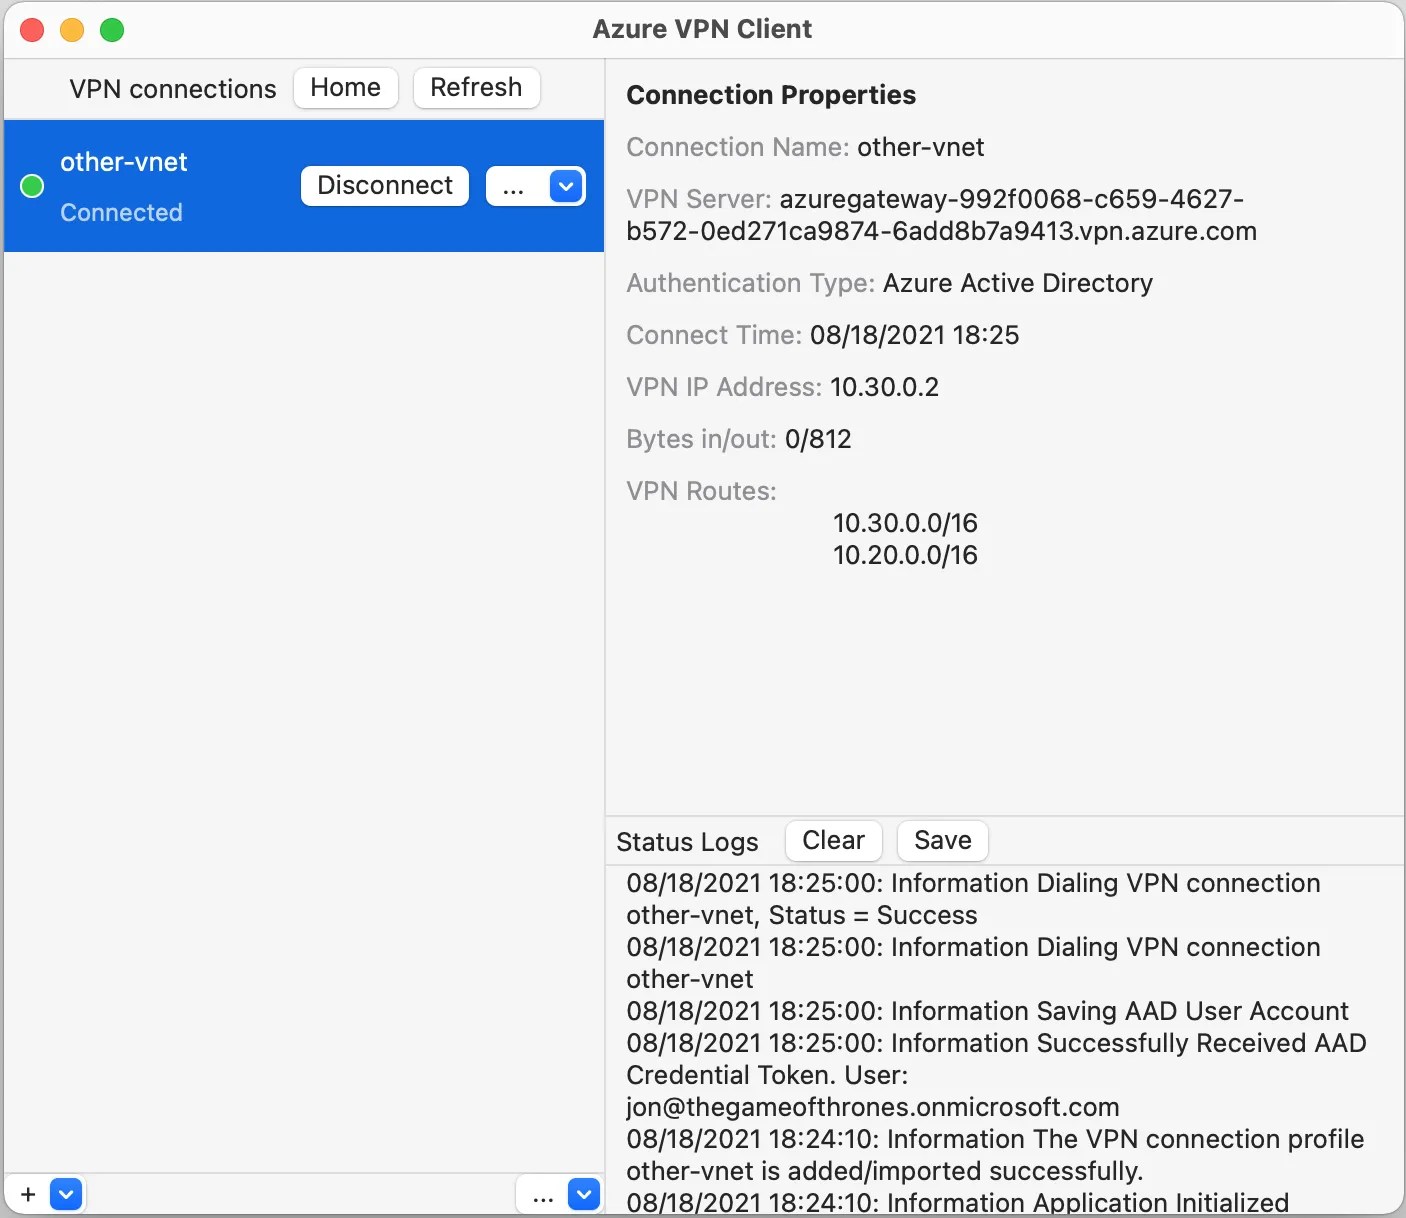Click the Status Logs label
Screen dimensions: 1406x1218
pyautogui.click(x=687, y=842)
